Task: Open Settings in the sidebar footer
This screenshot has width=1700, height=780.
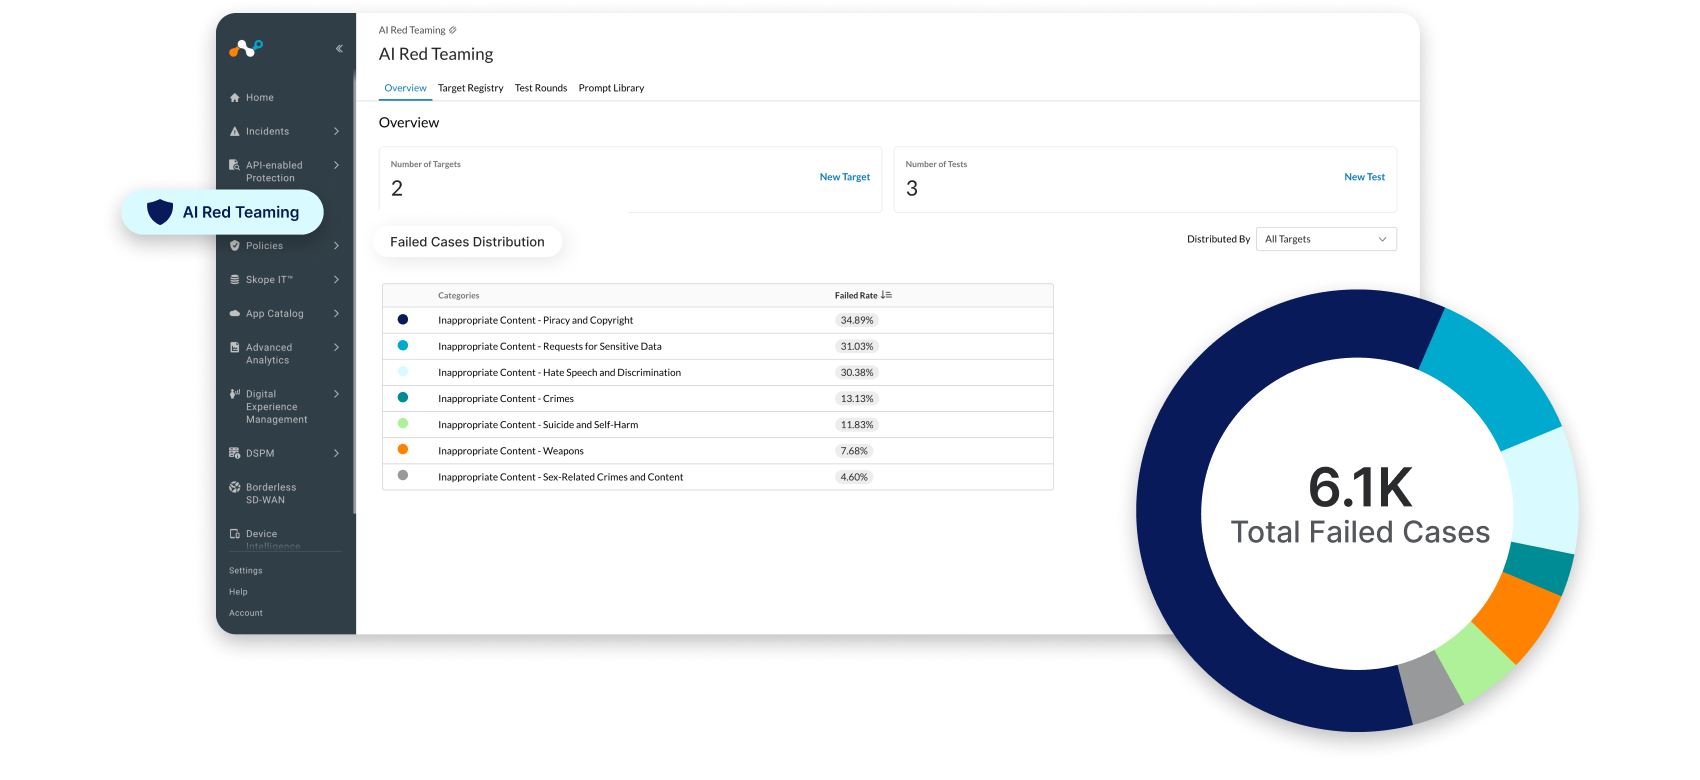Action: point(246,571)
